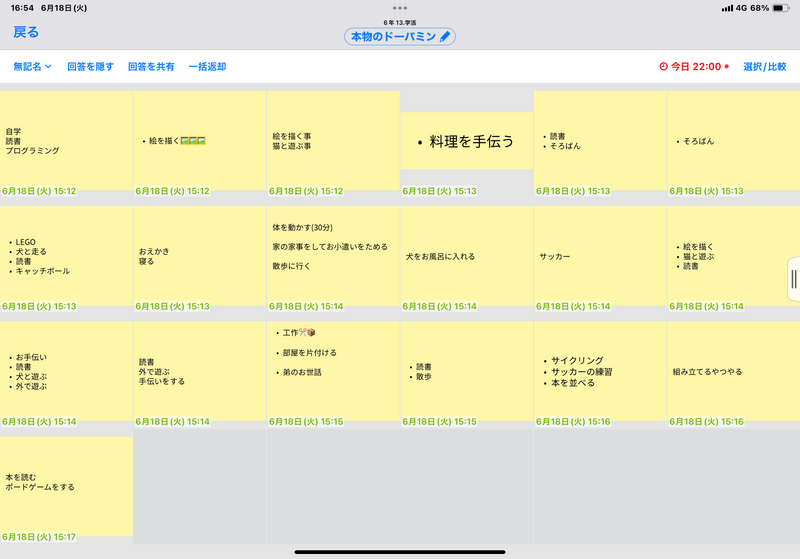Select the サッカー answer card
The image size is (800, 559).
tap(600, 257)
